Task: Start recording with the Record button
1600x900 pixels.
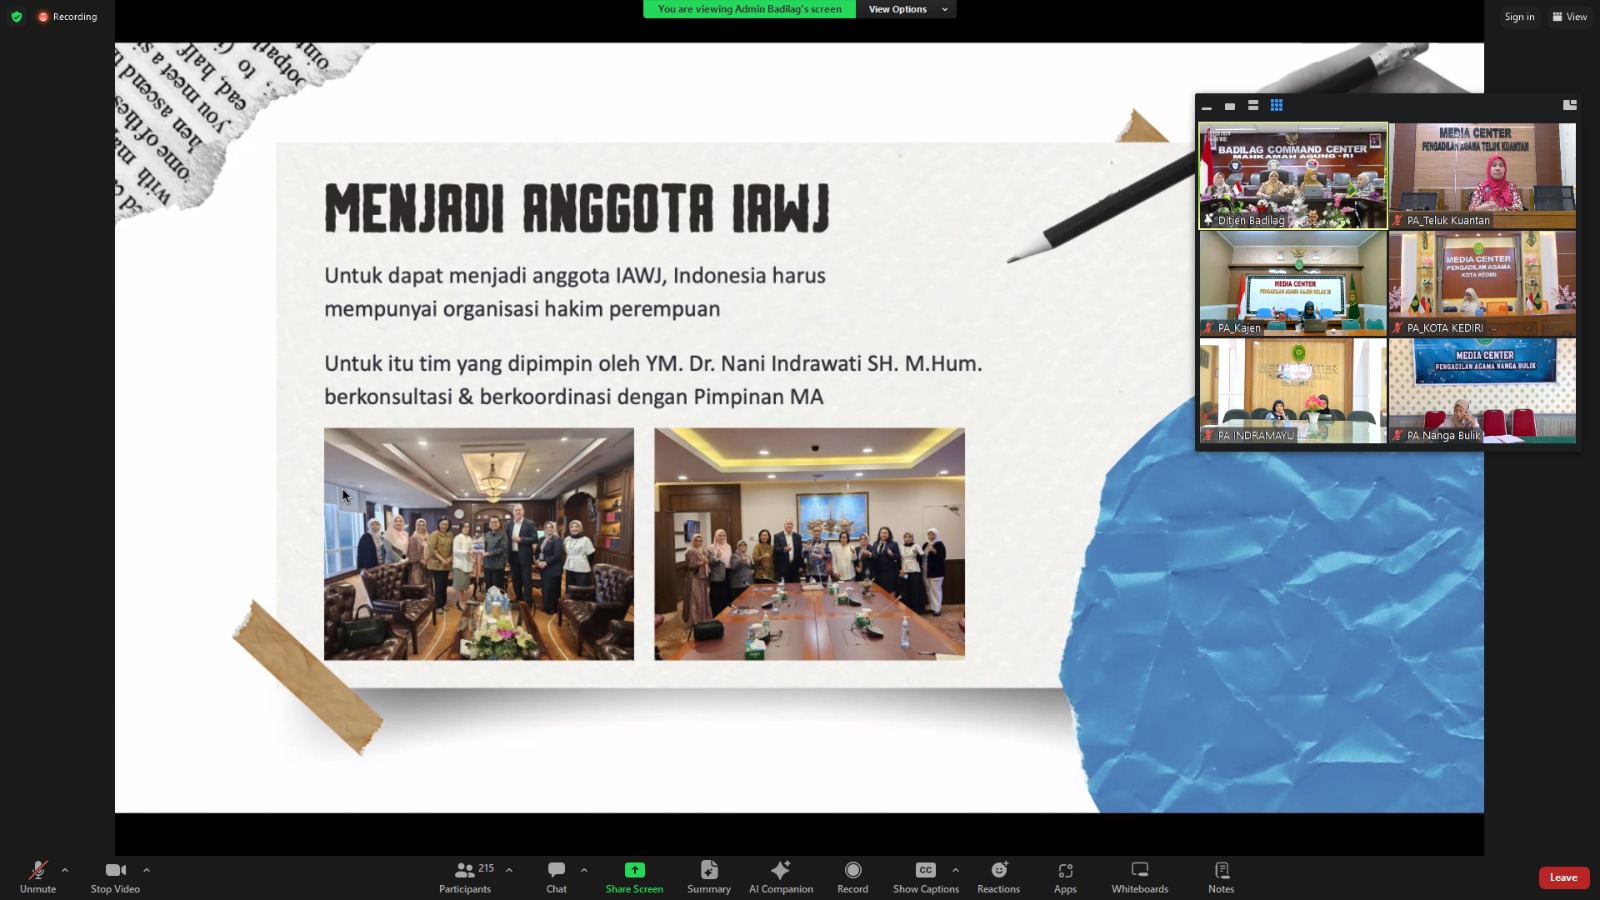Action: (x=853, y=877)
